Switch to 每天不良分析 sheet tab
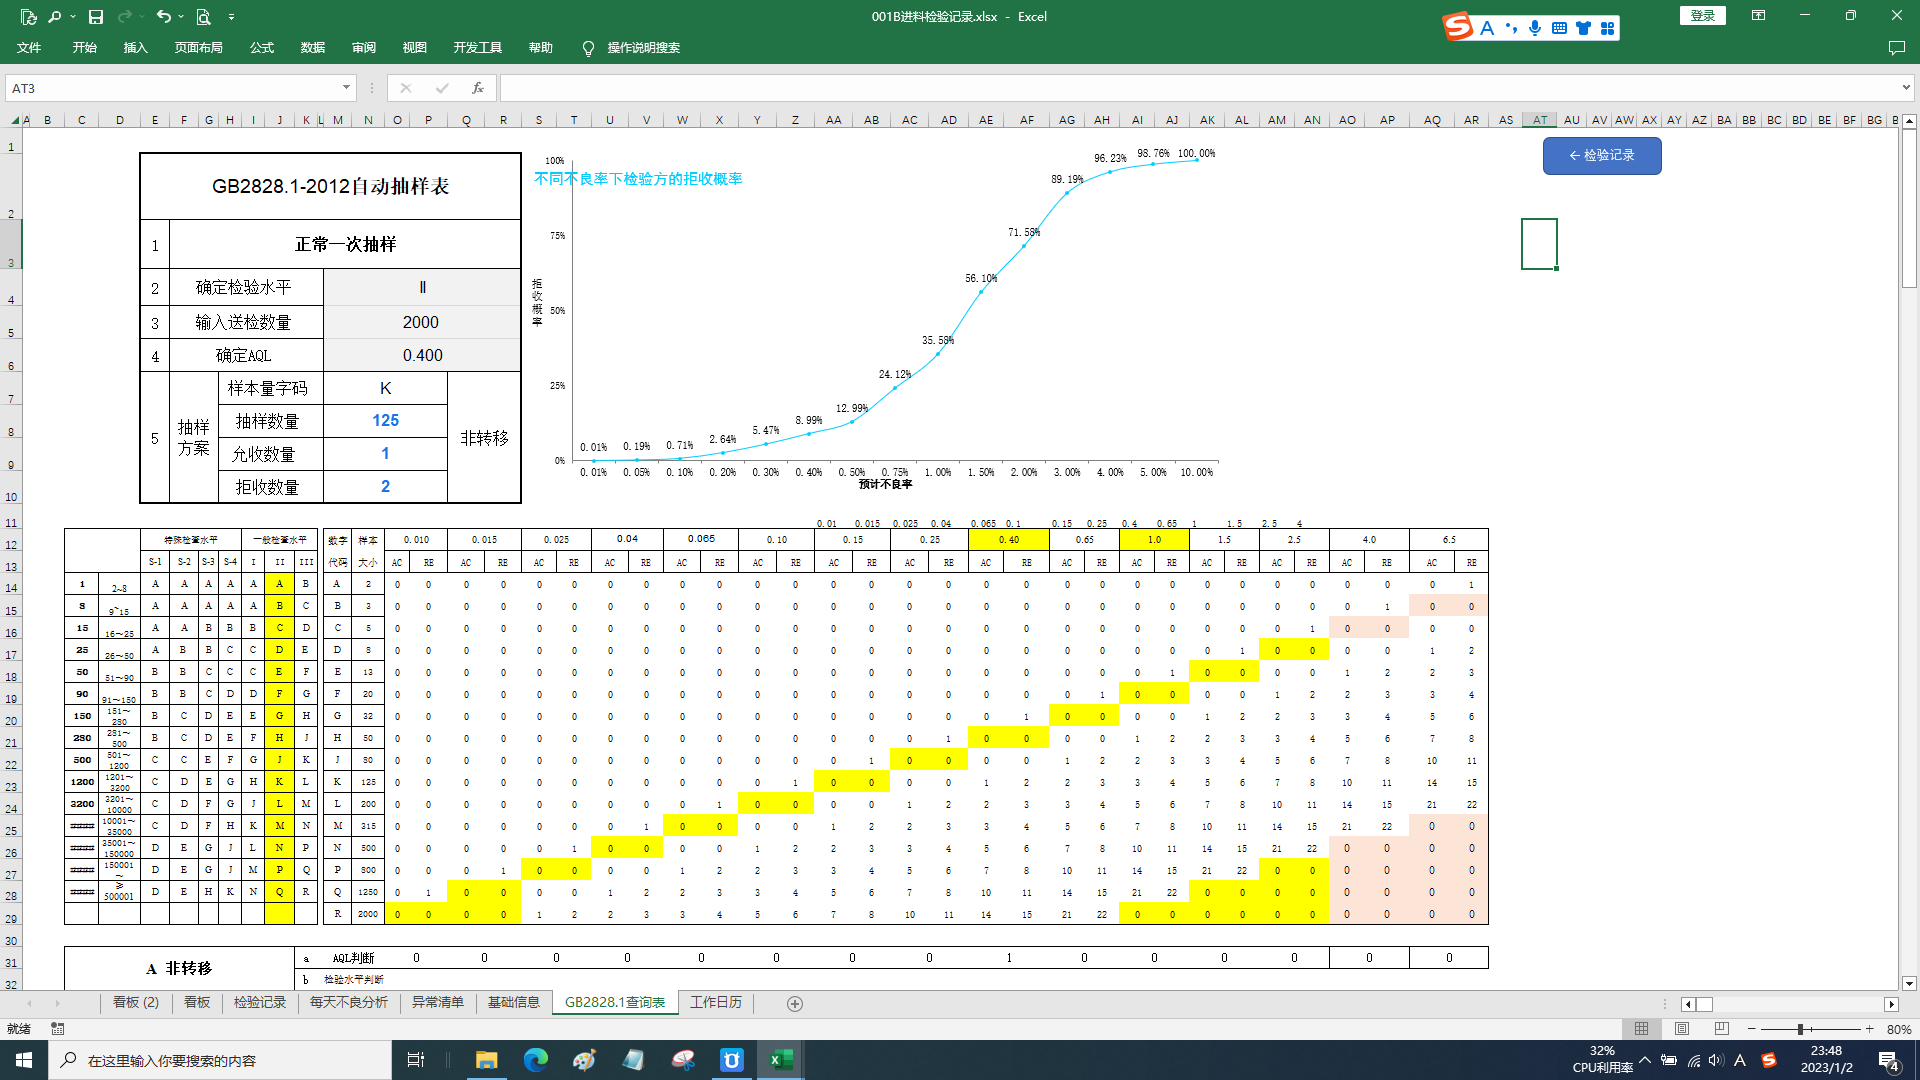 348,1002
